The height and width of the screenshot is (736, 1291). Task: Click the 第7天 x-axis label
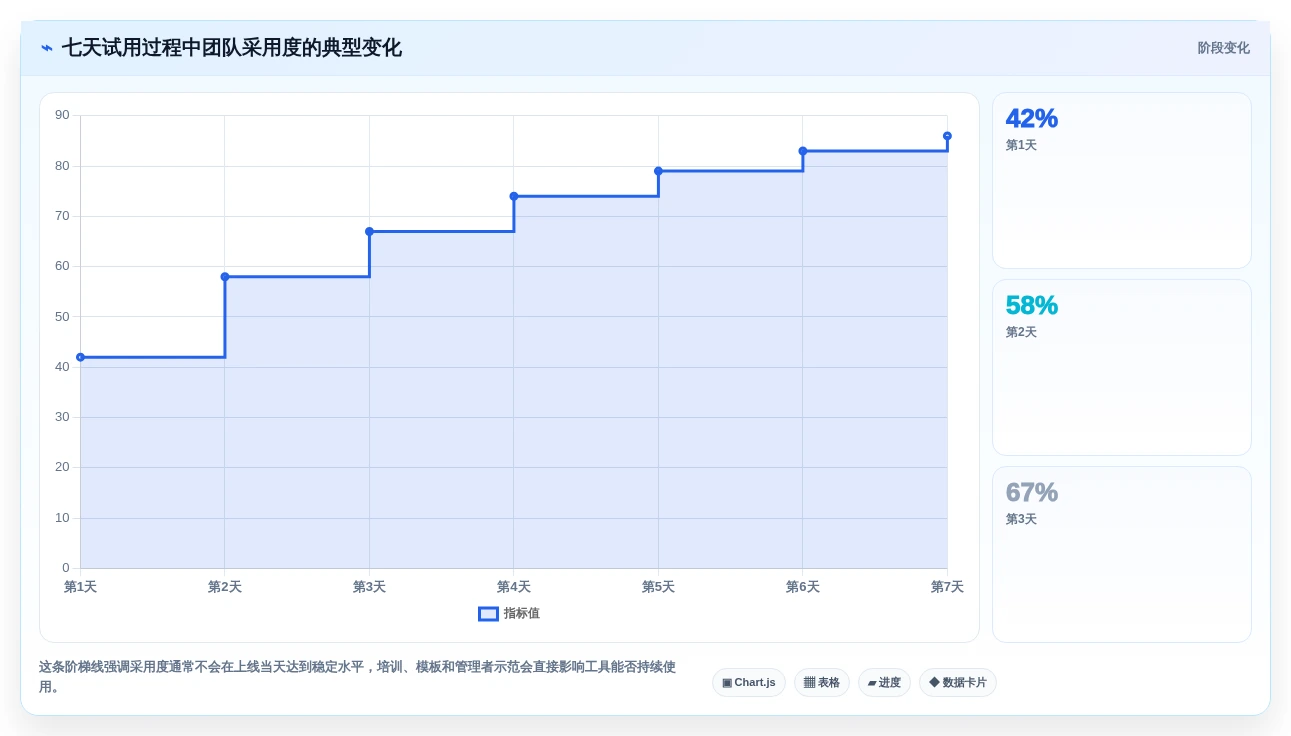tap(947, 587)
